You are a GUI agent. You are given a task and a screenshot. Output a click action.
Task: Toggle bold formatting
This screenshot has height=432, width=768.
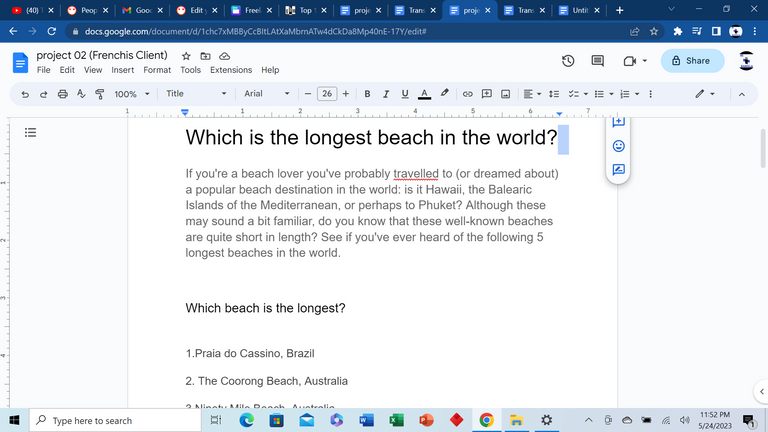point(367,94)
